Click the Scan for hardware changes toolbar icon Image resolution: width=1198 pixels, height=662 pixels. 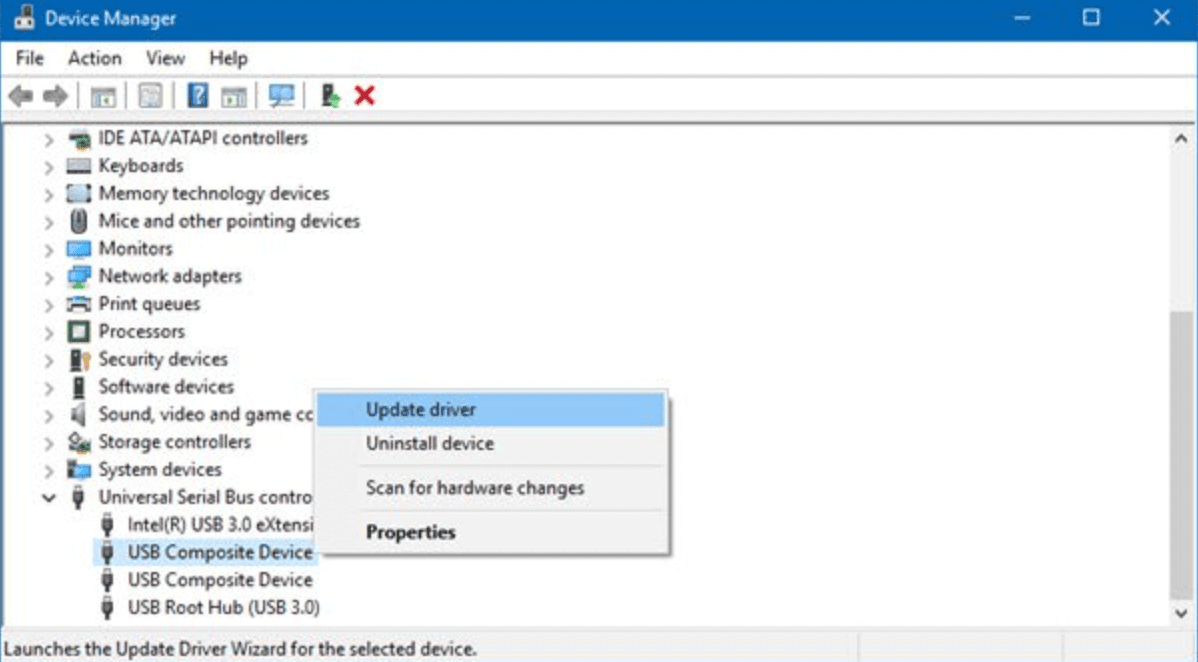point(280,95)
